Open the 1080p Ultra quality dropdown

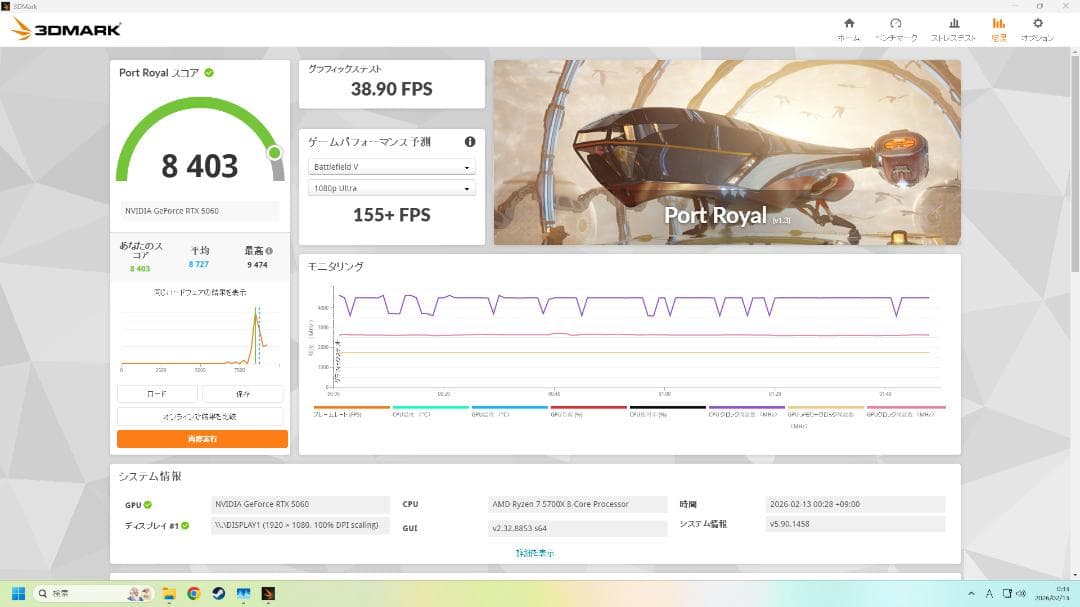pos(391,188)
